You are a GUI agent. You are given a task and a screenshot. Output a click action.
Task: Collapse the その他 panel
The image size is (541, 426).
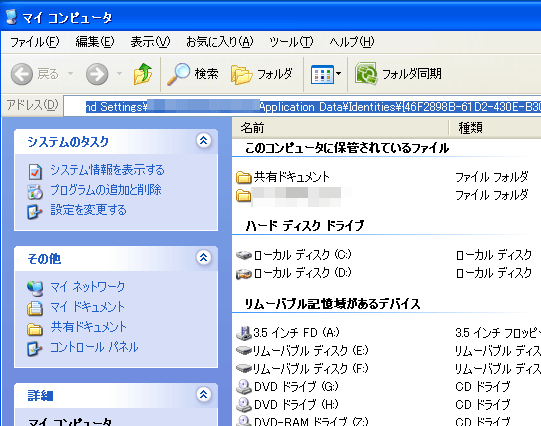click(x=204, y=257)
